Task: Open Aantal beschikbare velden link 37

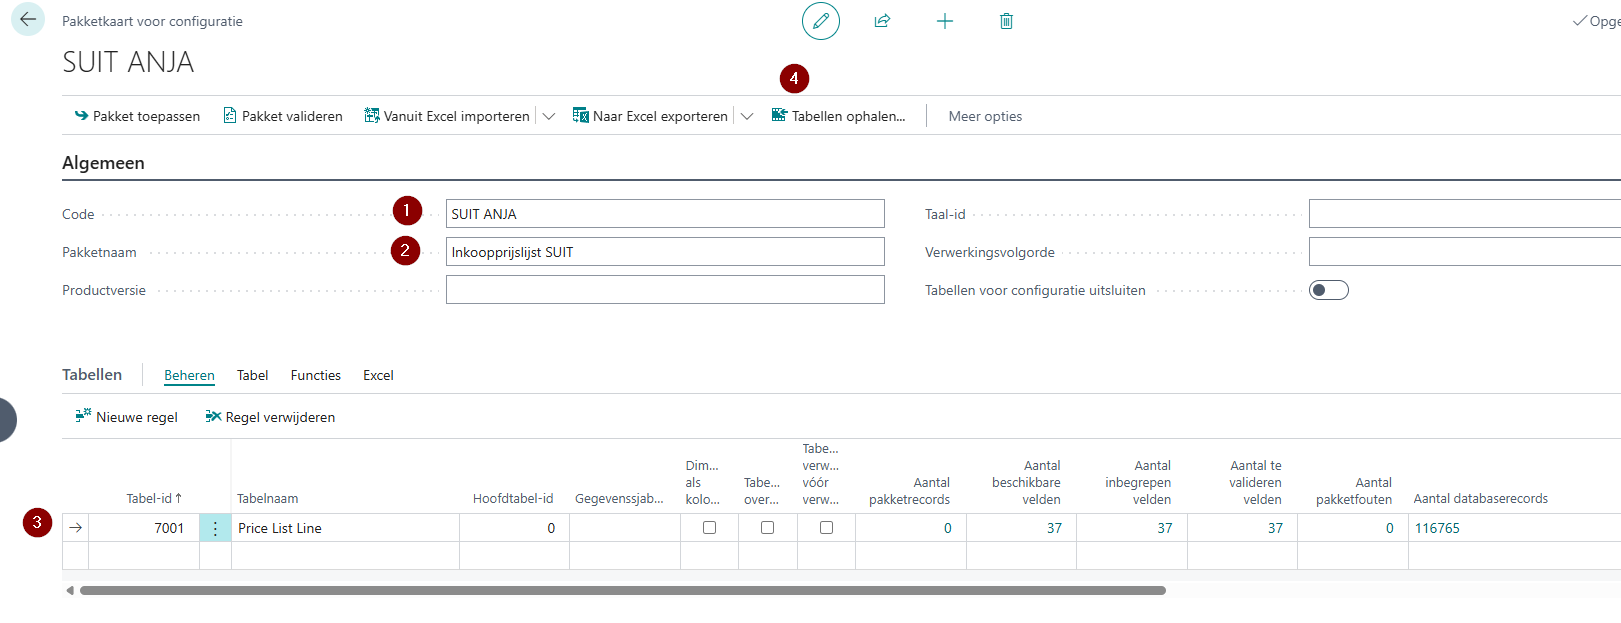Action: coord(1054,528)
